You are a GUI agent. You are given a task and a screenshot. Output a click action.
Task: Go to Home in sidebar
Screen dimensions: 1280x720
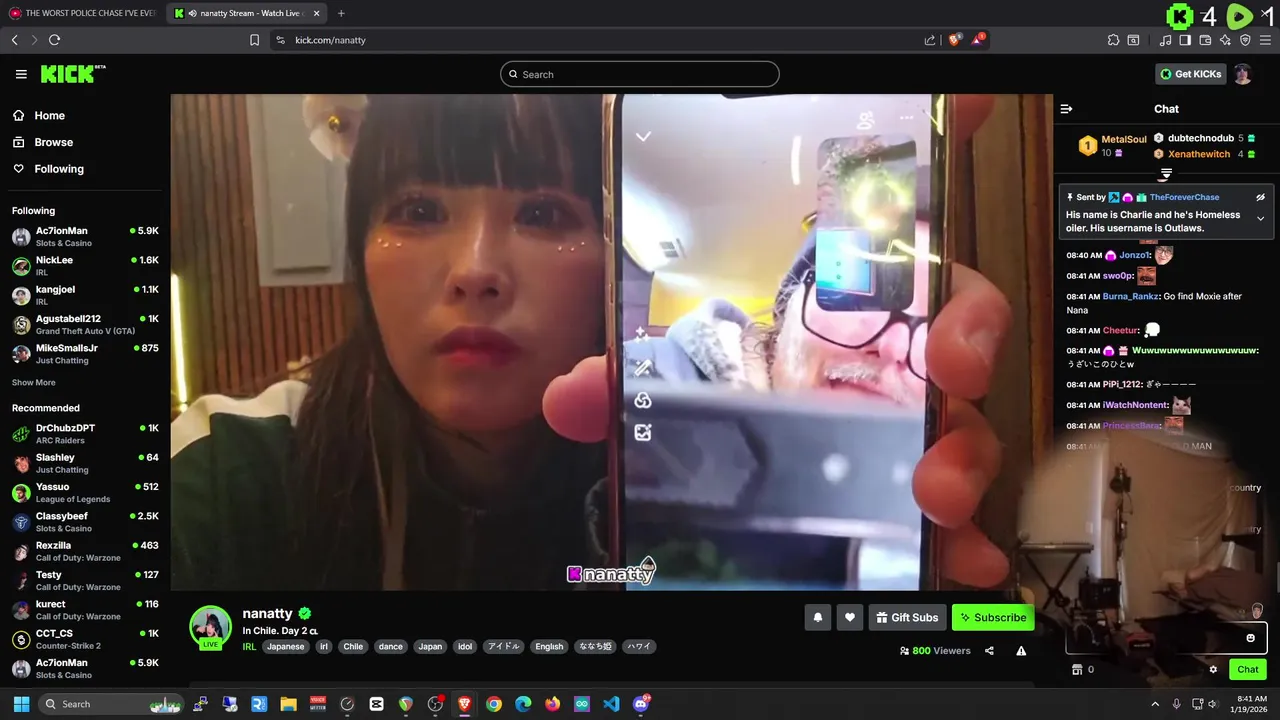coord(49,115)
